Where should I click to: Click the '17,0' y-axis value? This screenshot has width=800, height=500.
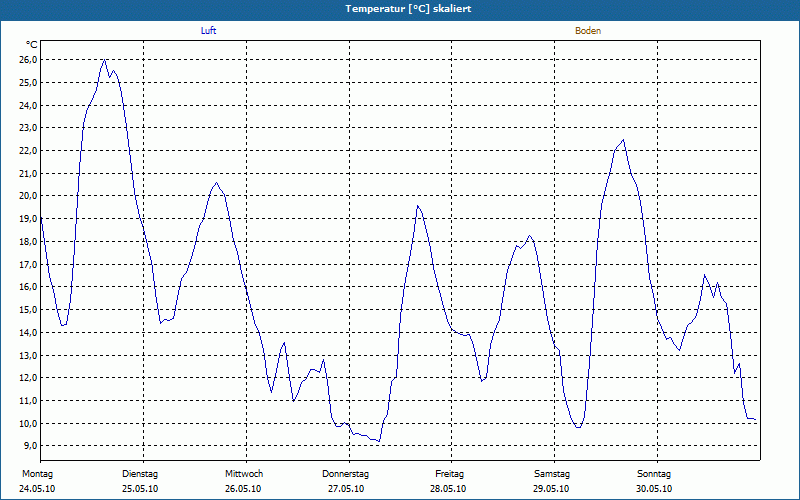point(29,264)
